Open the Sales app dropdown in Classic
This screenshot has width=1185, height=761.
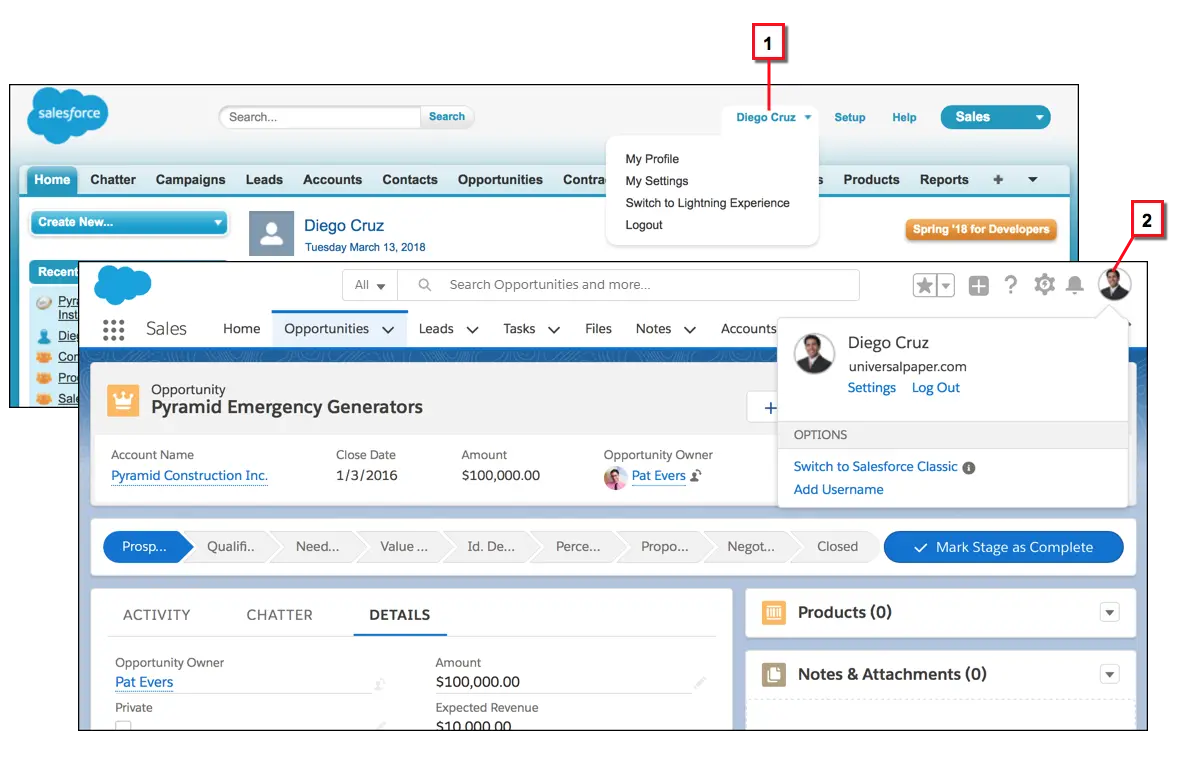(x=995, y=117)
